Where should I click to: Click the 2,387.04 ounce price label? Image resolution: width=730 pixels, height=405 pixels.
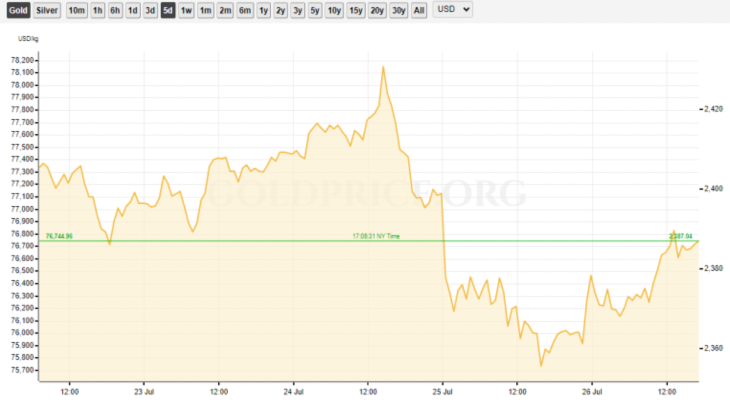pos(681,236)
